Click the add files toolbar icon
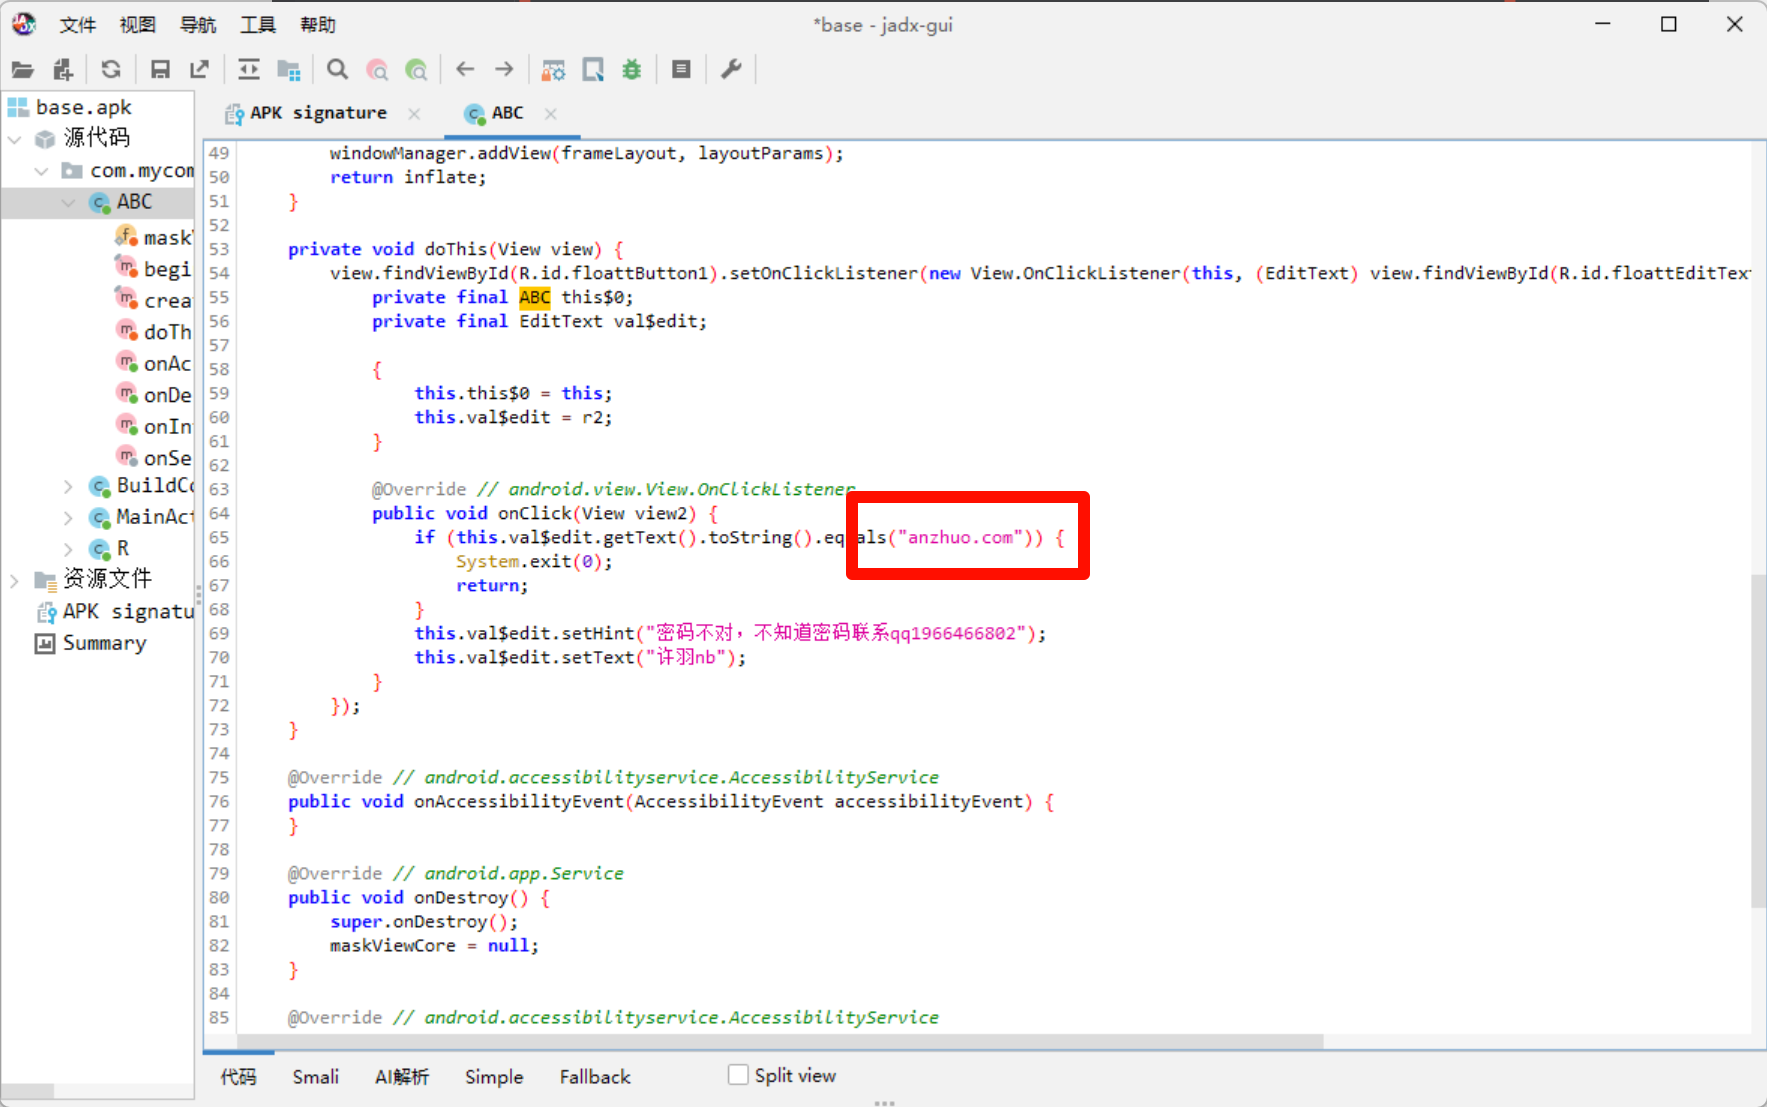 coord(63,70)
